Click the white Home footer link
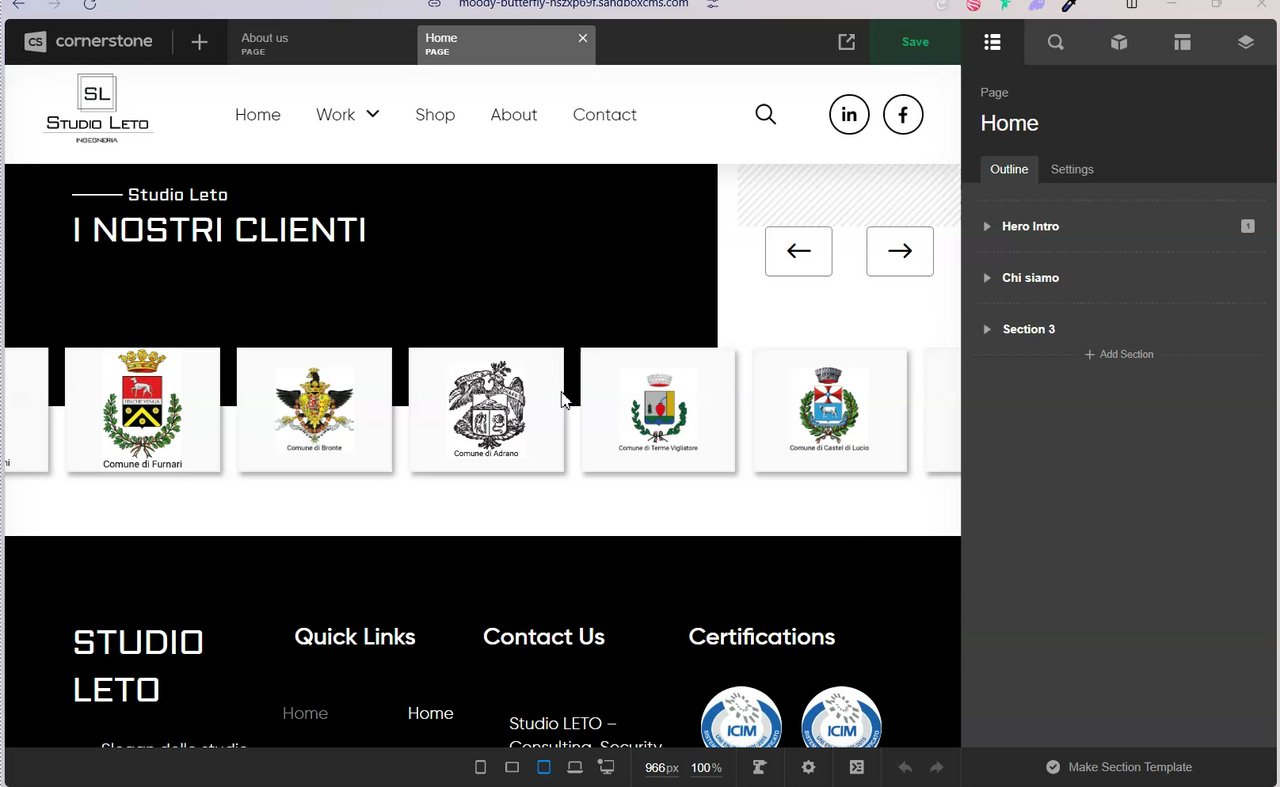Viewport: 1280px width, 787px height. point(431,713)
